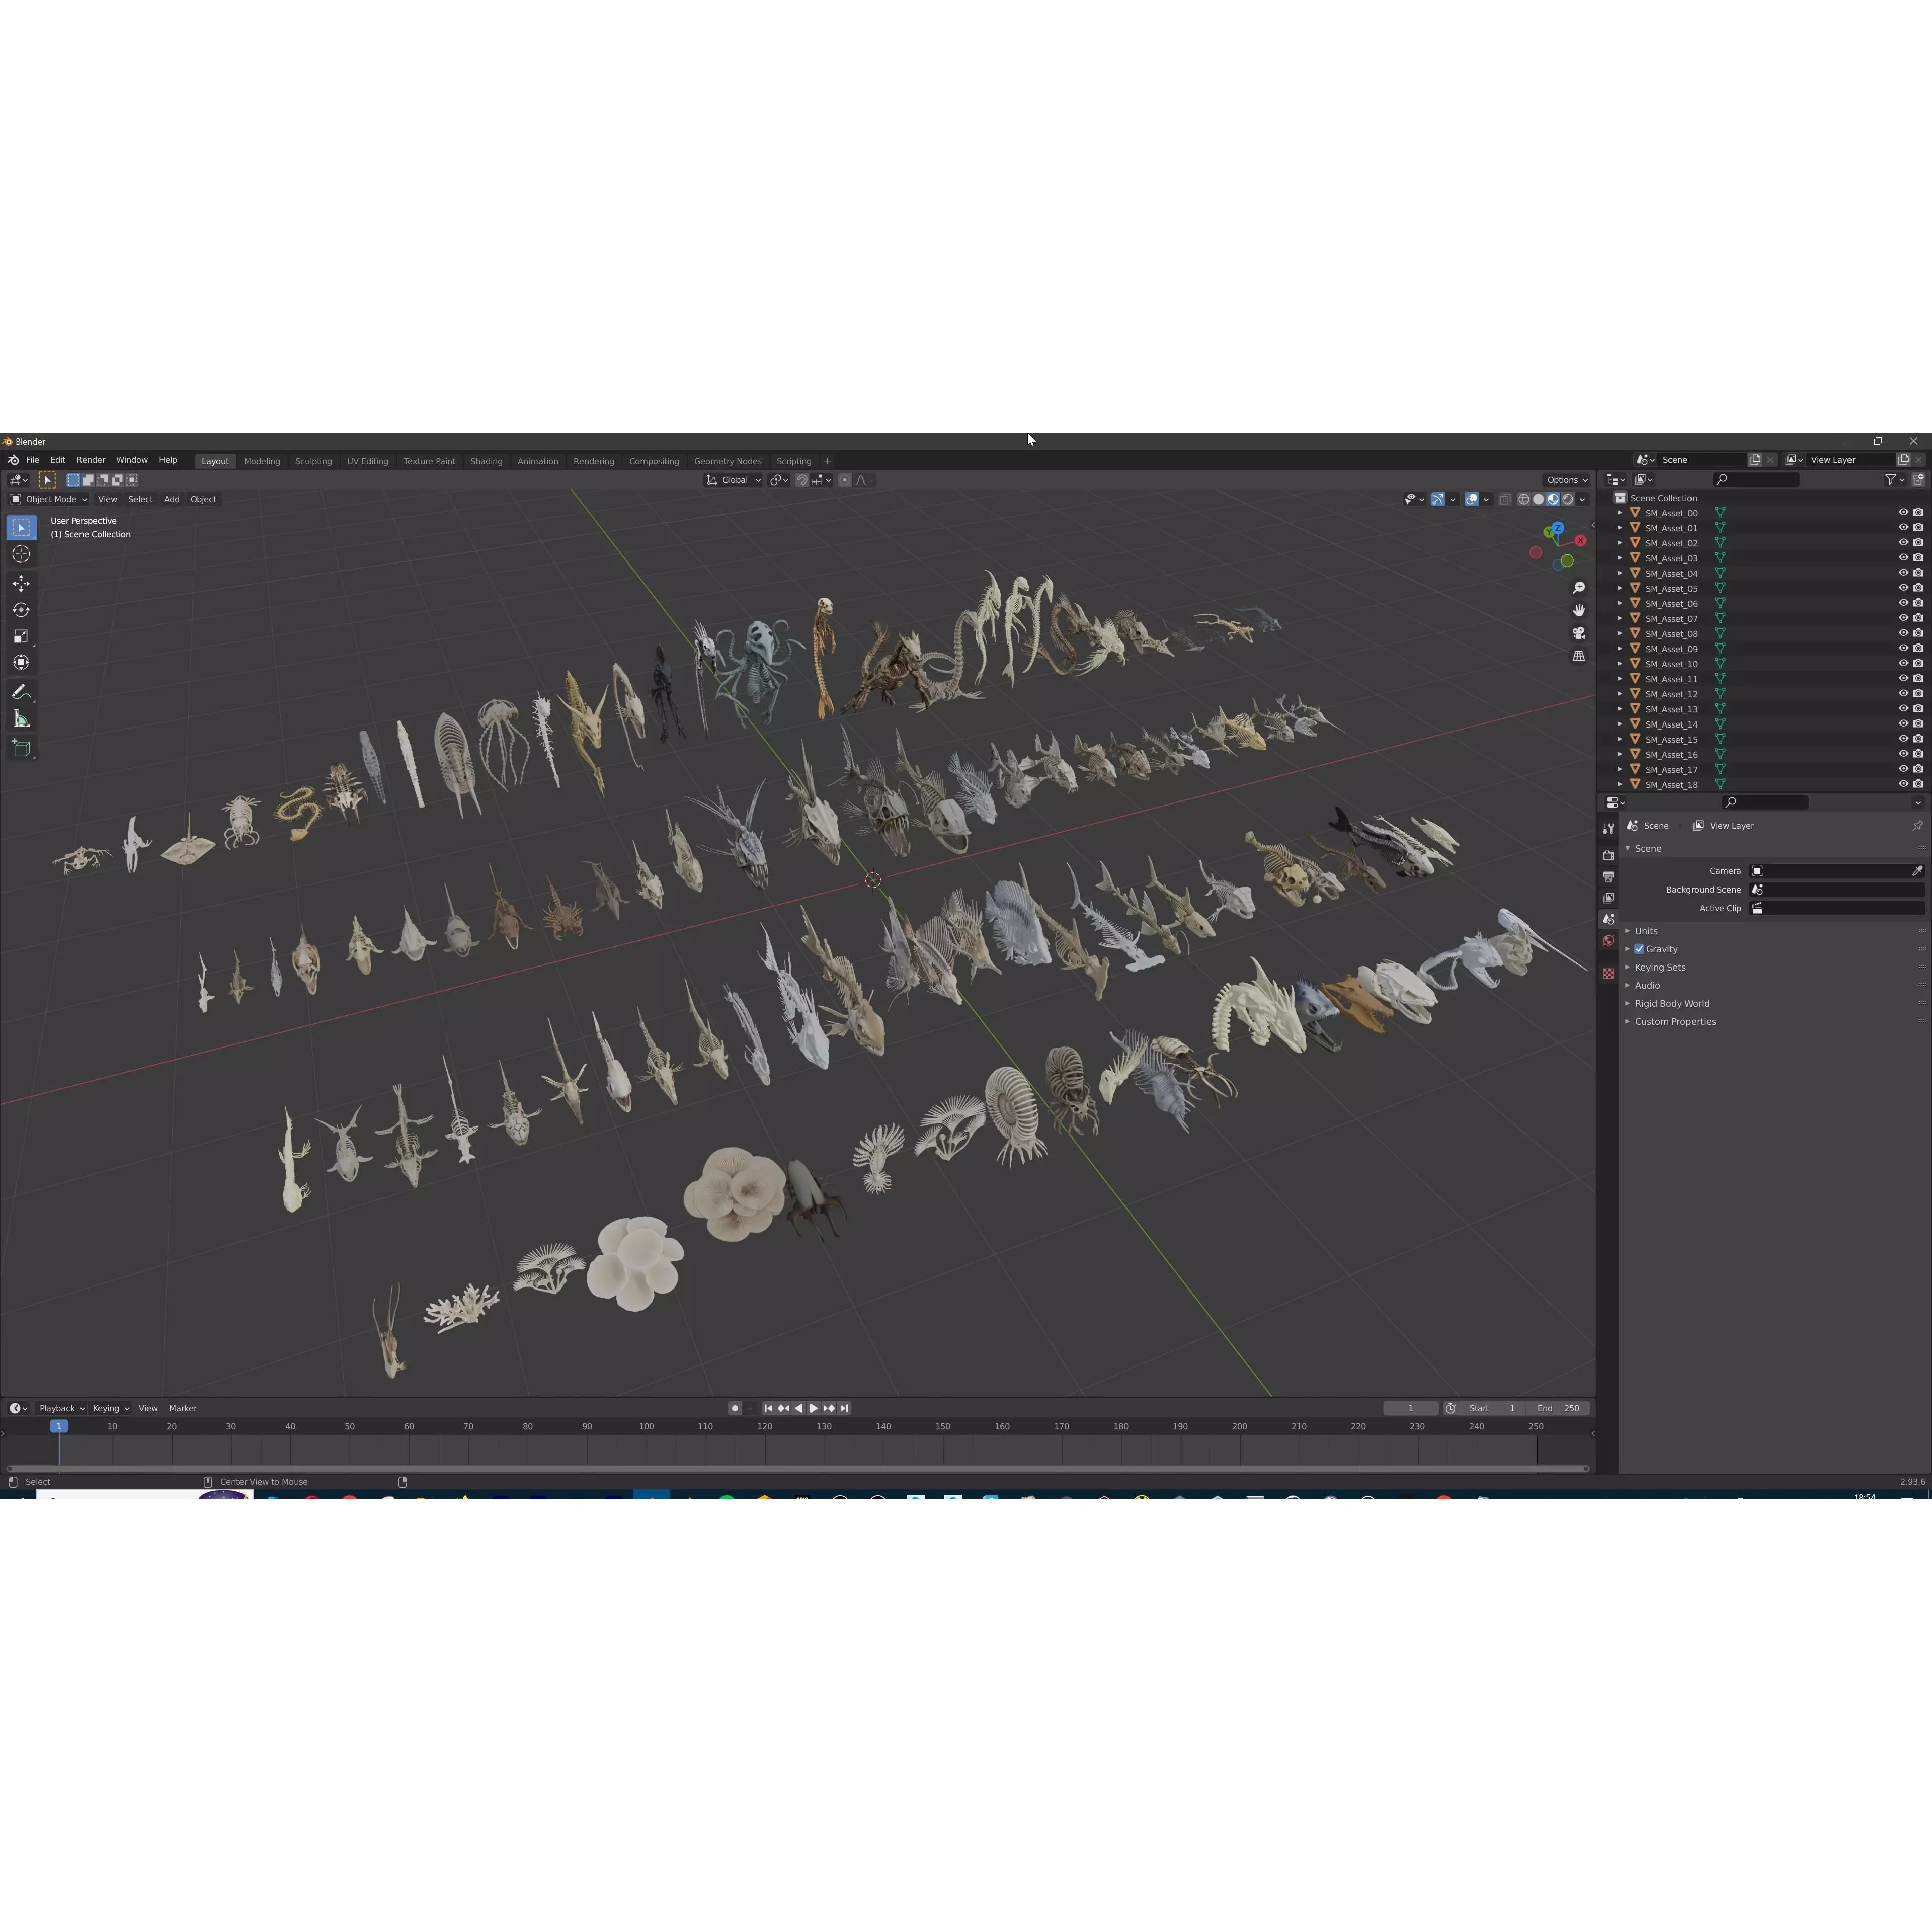Screen dimensions: 1932x1932
Task: Disable camera rendering for SM_Asset_10
Action: [1917, 663]
